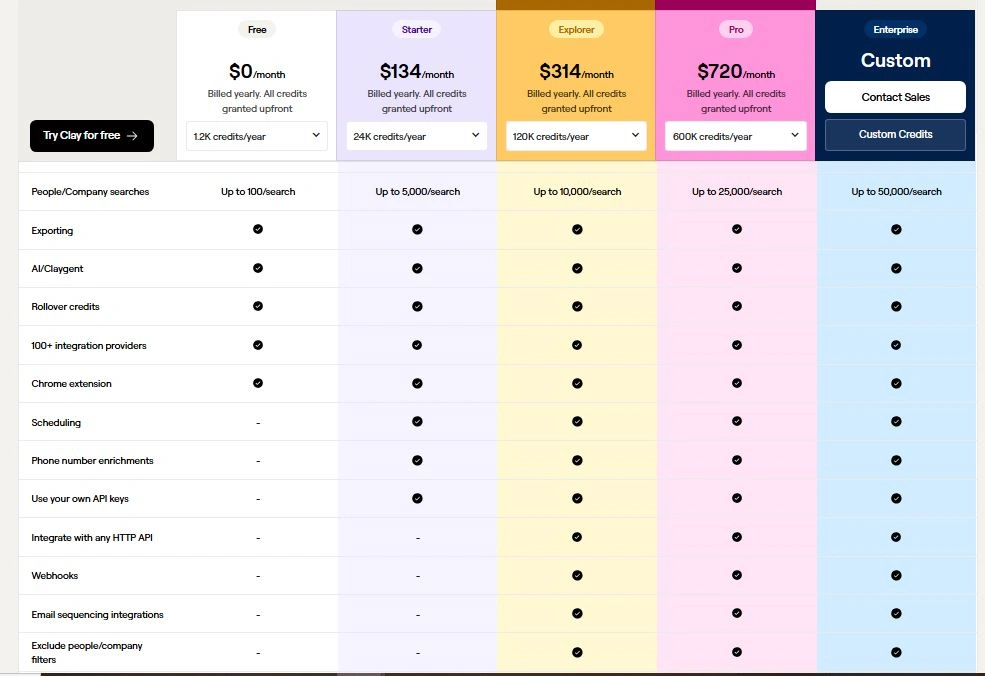Click the Scheduling checkmark under Starter plan
Screen dimensions: 985x676
point(417,422)
